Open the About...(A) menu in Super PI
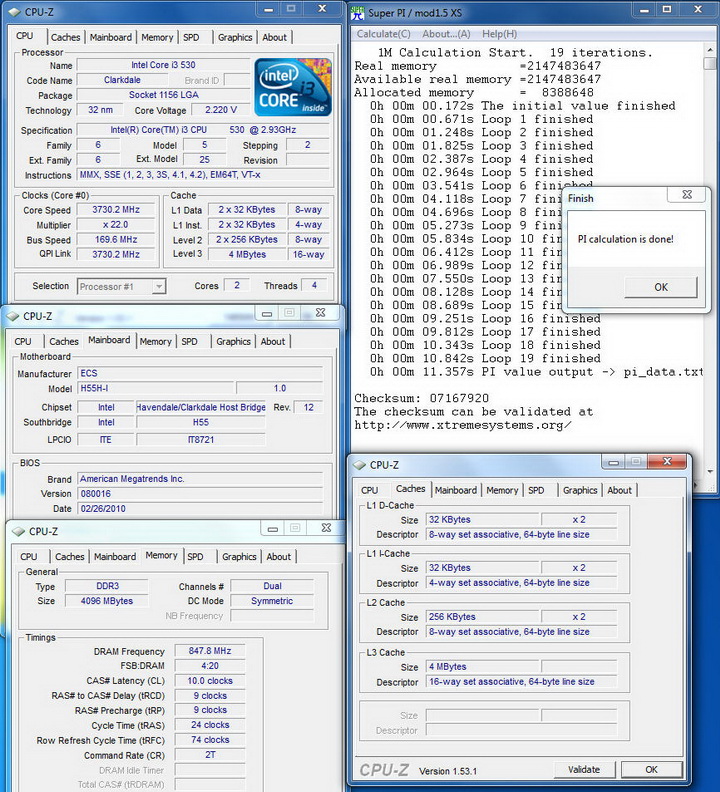 click(446, 34)
